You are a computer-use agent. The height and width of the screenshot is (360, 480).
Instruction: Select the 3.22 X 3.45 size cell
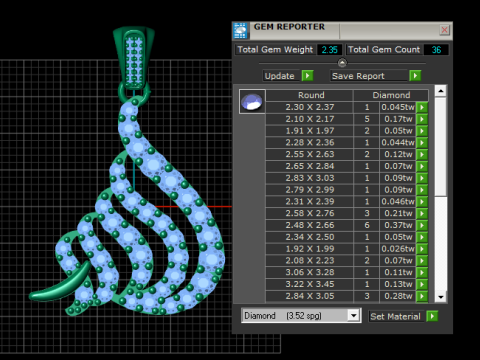309,284
